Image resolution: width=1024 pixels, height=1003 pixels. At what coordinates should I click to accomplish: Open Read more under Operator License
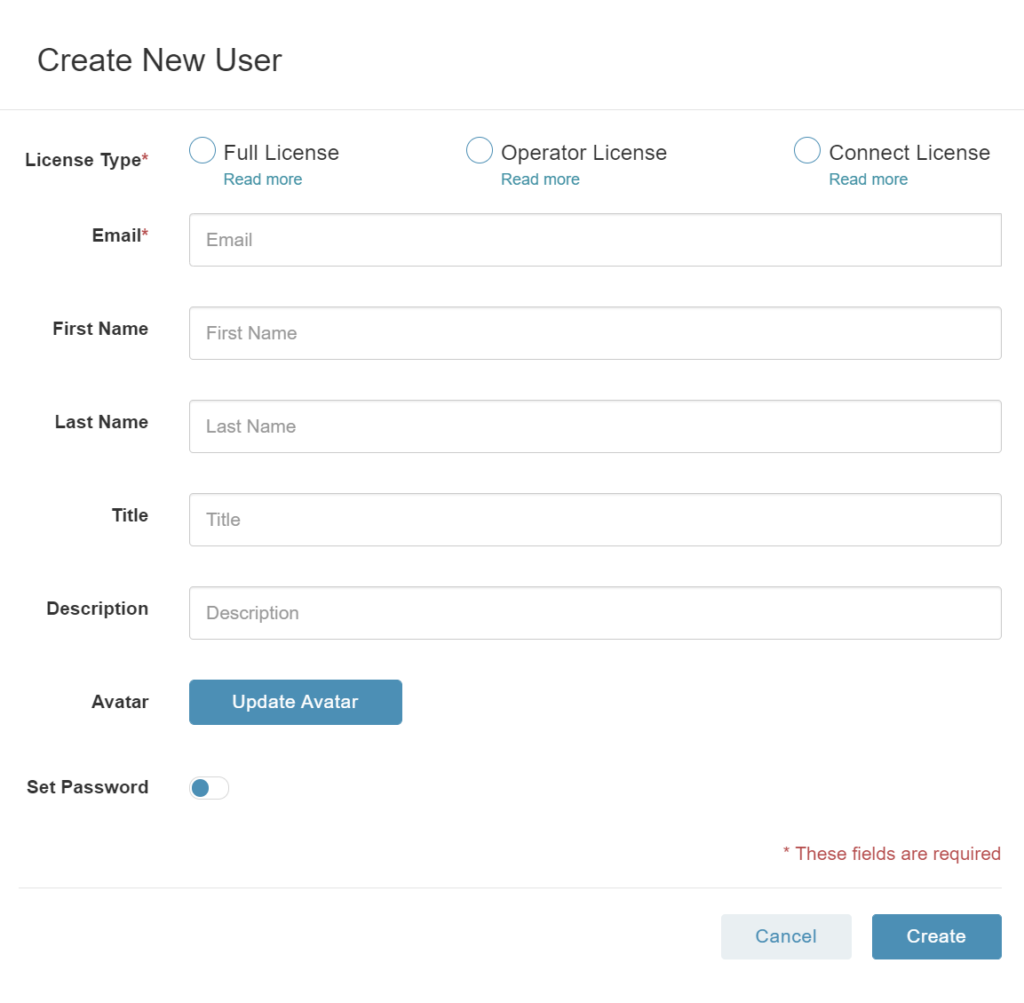[x=540, y=180]
